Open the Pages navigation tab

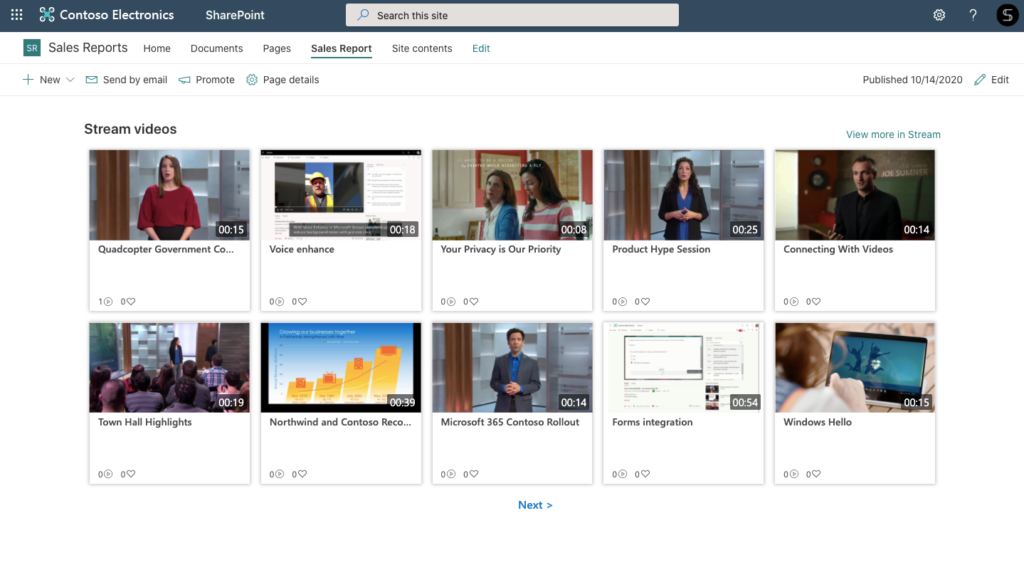[x=277, y=48]
